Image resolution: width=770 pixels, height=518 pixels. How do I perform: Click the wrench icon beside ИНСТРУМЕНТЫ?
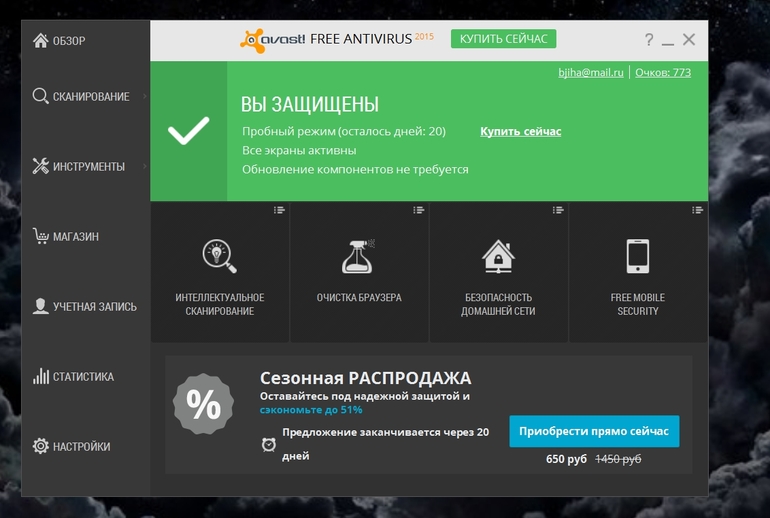point(40,166)
